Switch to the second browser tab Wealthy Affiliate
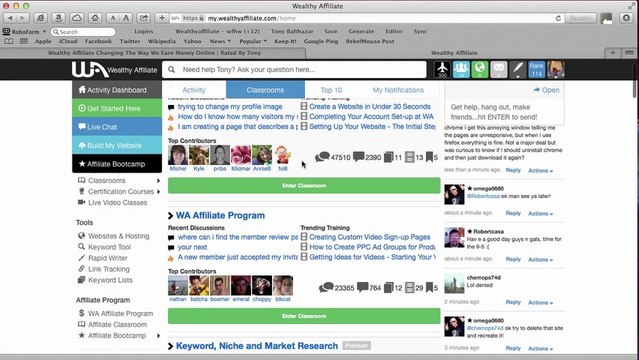 point(454,53)
